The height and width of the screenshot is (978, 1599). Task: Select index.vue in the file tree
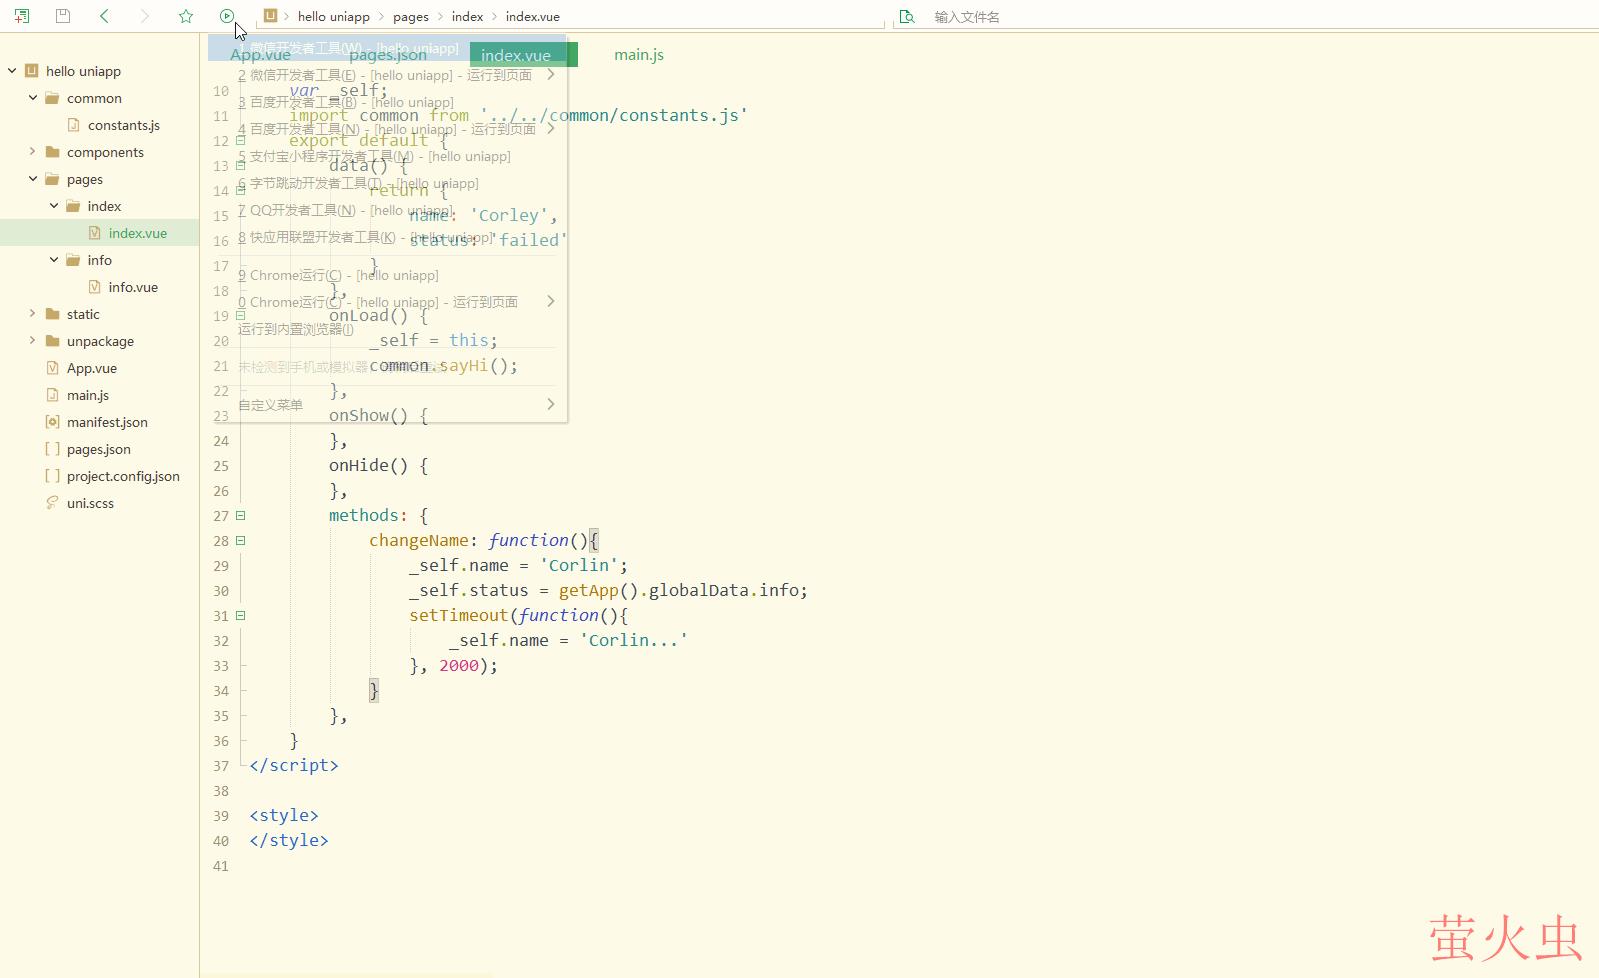137,233
